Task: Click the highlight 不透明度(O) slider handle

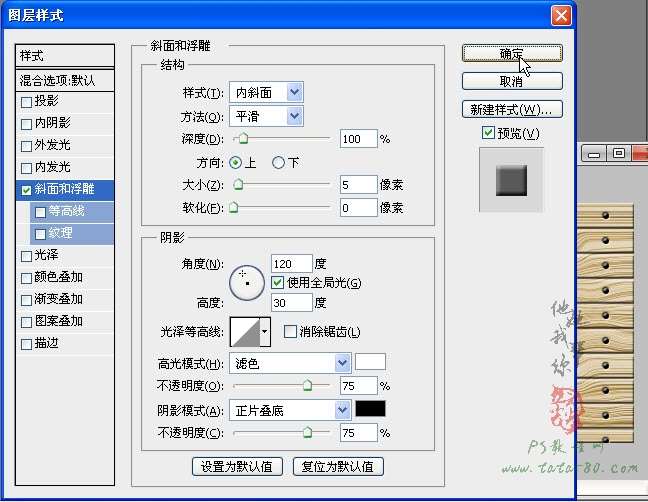Action: click(x=307, y=385)
